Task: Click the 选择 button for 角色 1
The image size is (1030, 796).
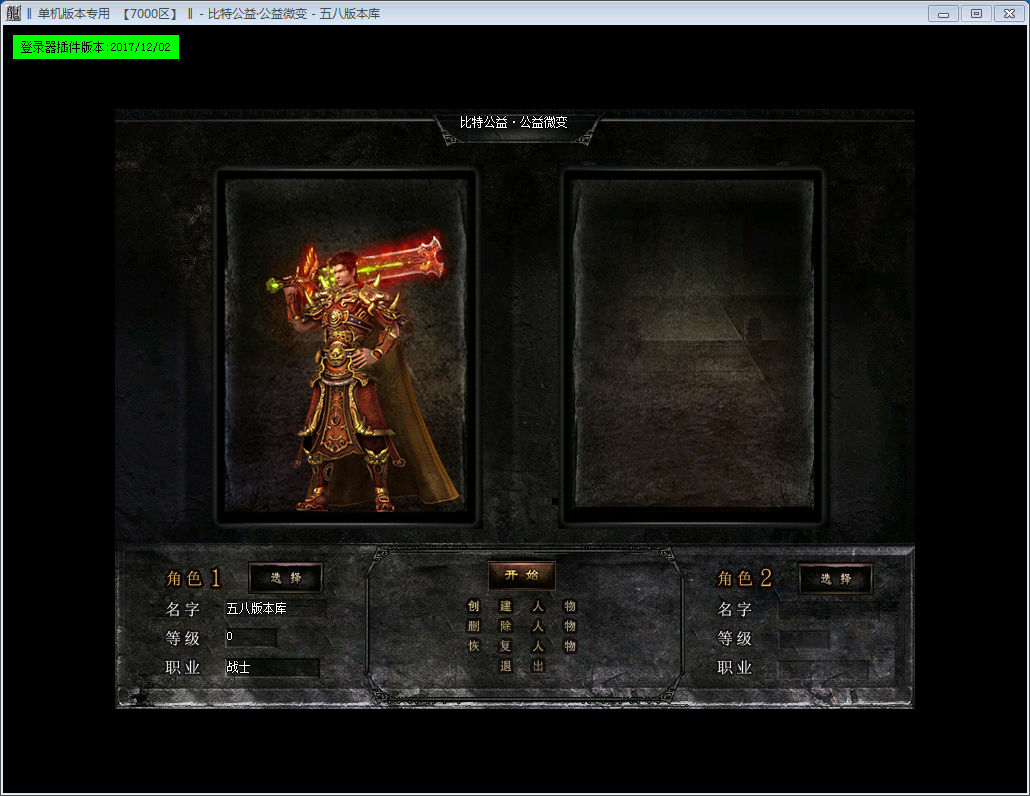Action: 286,578
